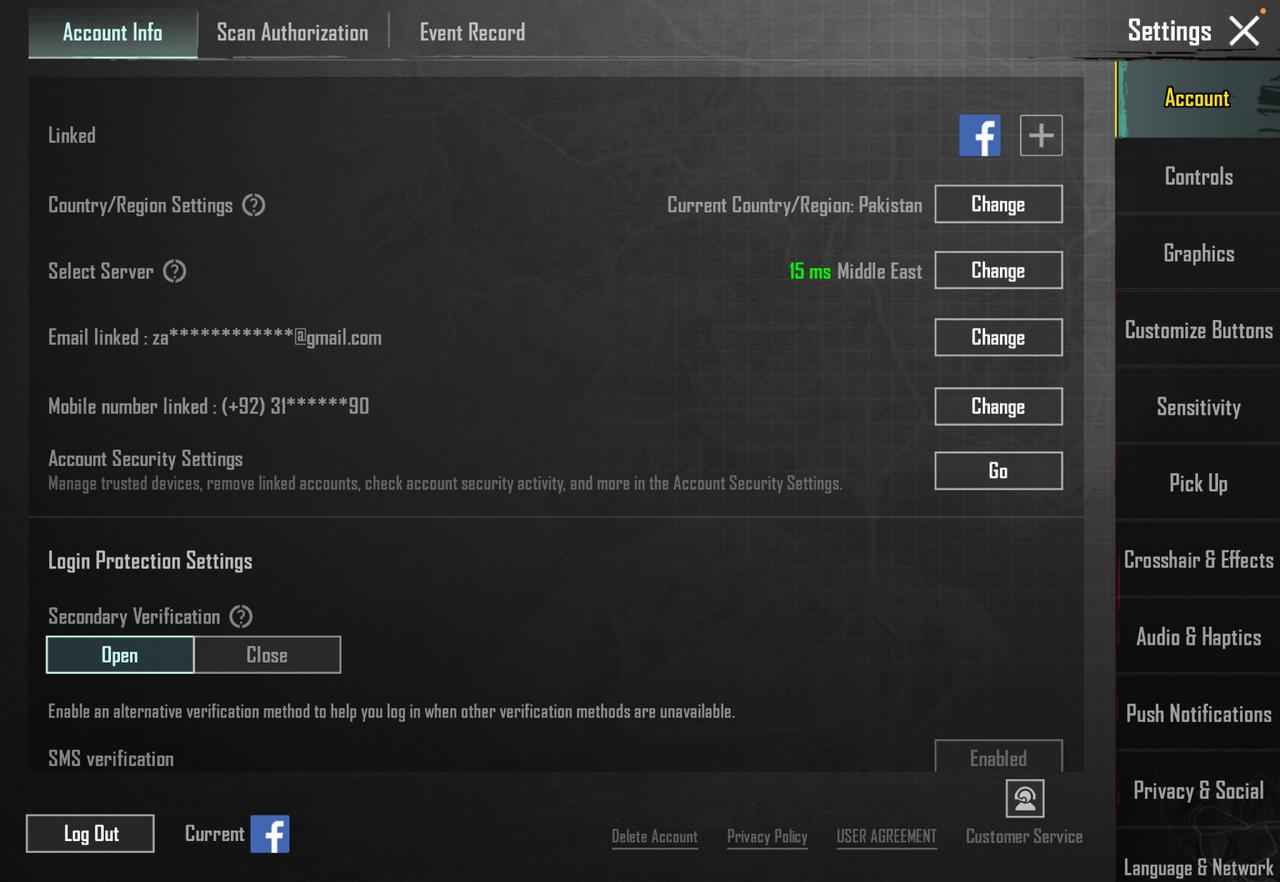Go to Account Security Settings
This screenshot has width=1280, height=882.
997,471
